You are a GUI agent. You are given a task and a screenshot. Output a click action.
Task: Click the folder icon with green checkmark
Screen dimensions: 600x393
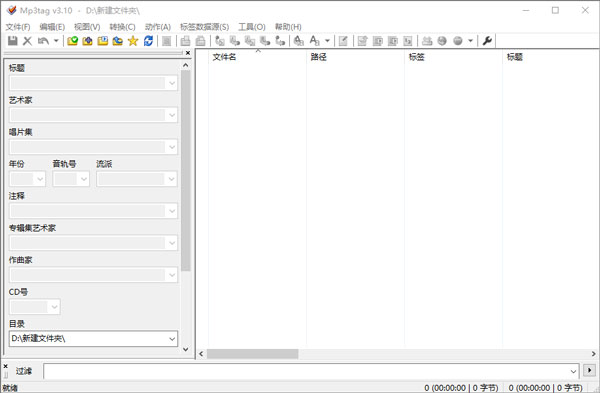[x=72, y=41]
